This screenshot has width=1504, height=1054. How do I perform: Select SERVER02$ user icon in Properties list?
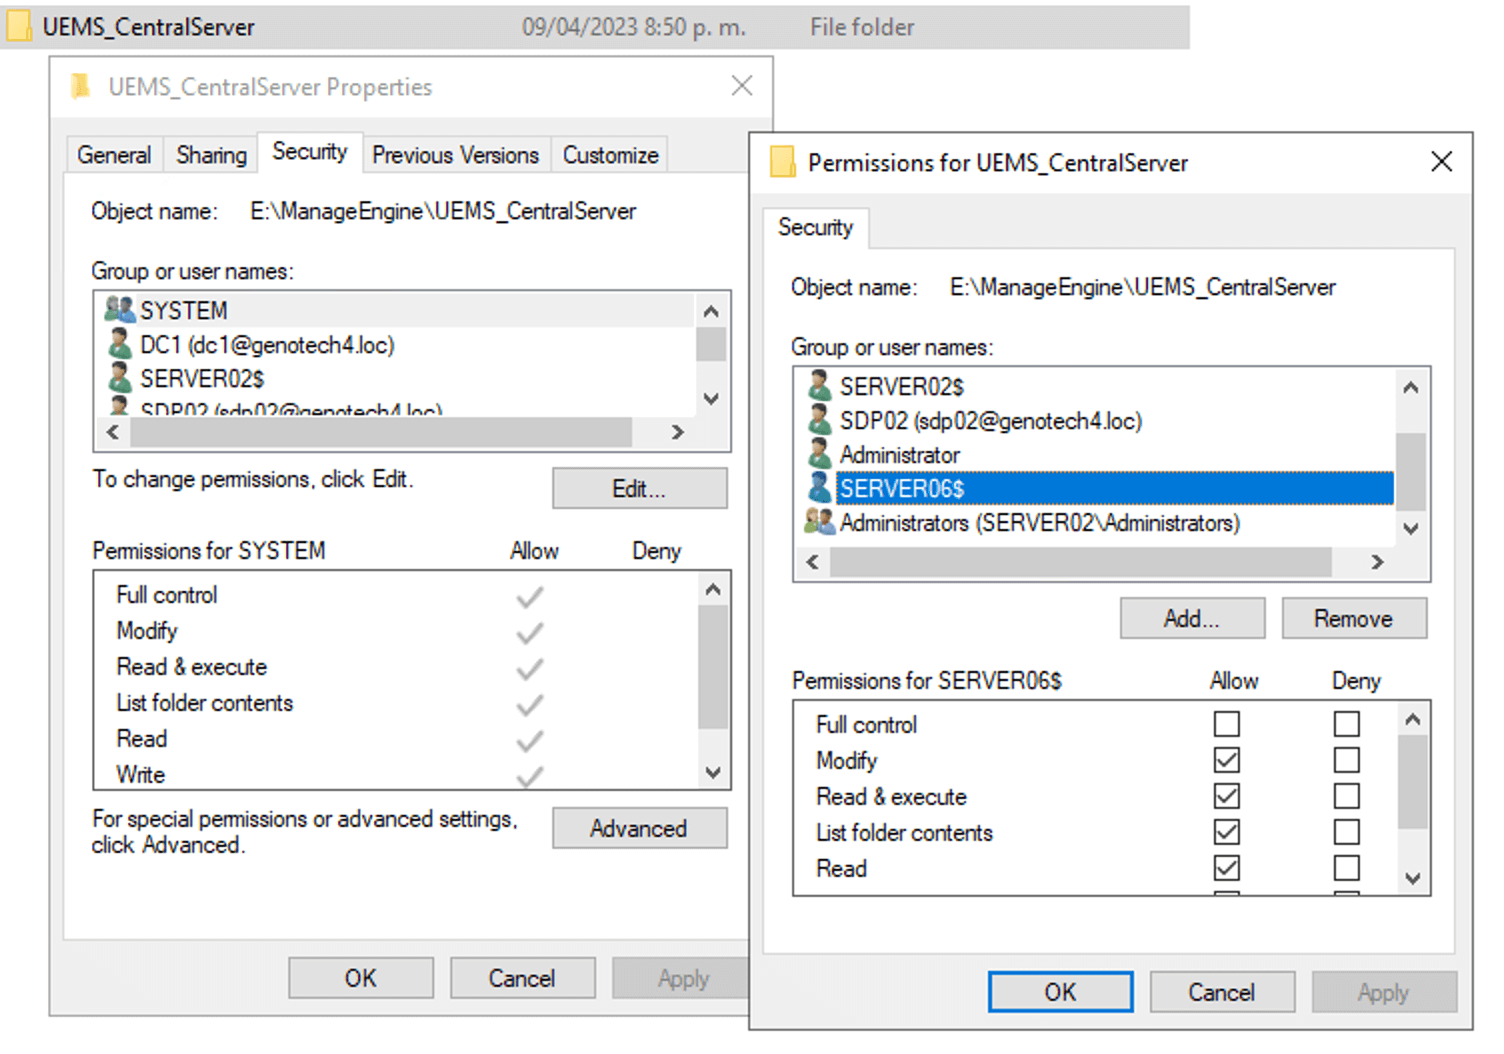120,378
